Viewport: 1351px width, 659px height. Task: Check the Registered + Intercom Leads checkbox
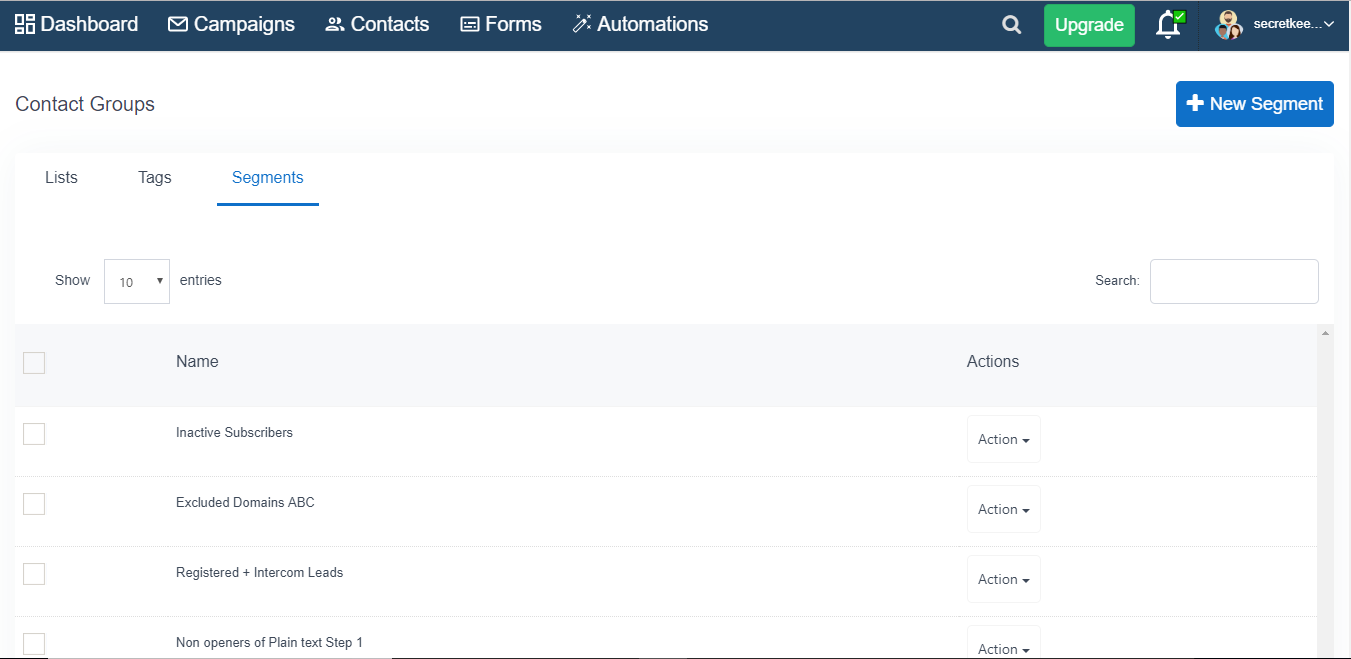click(x=34, y=574)
